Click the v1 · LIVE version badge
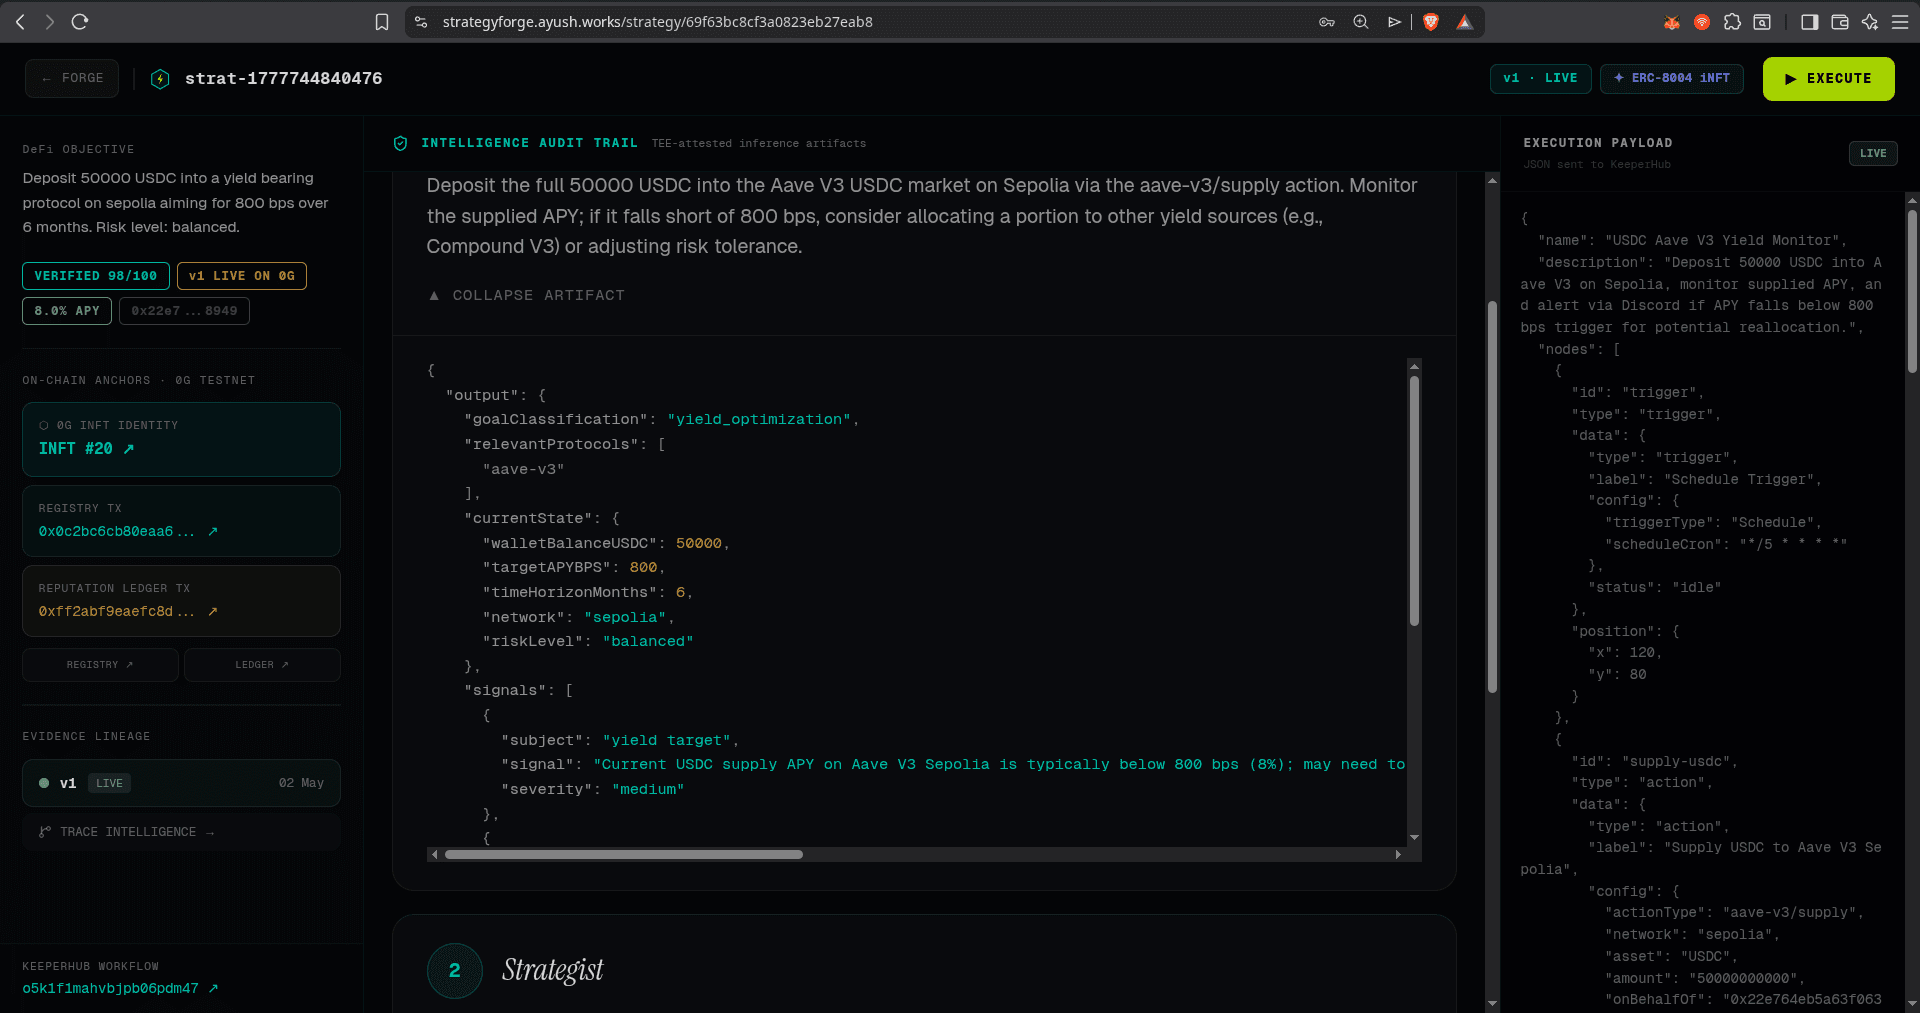 tap(1541, 78)
